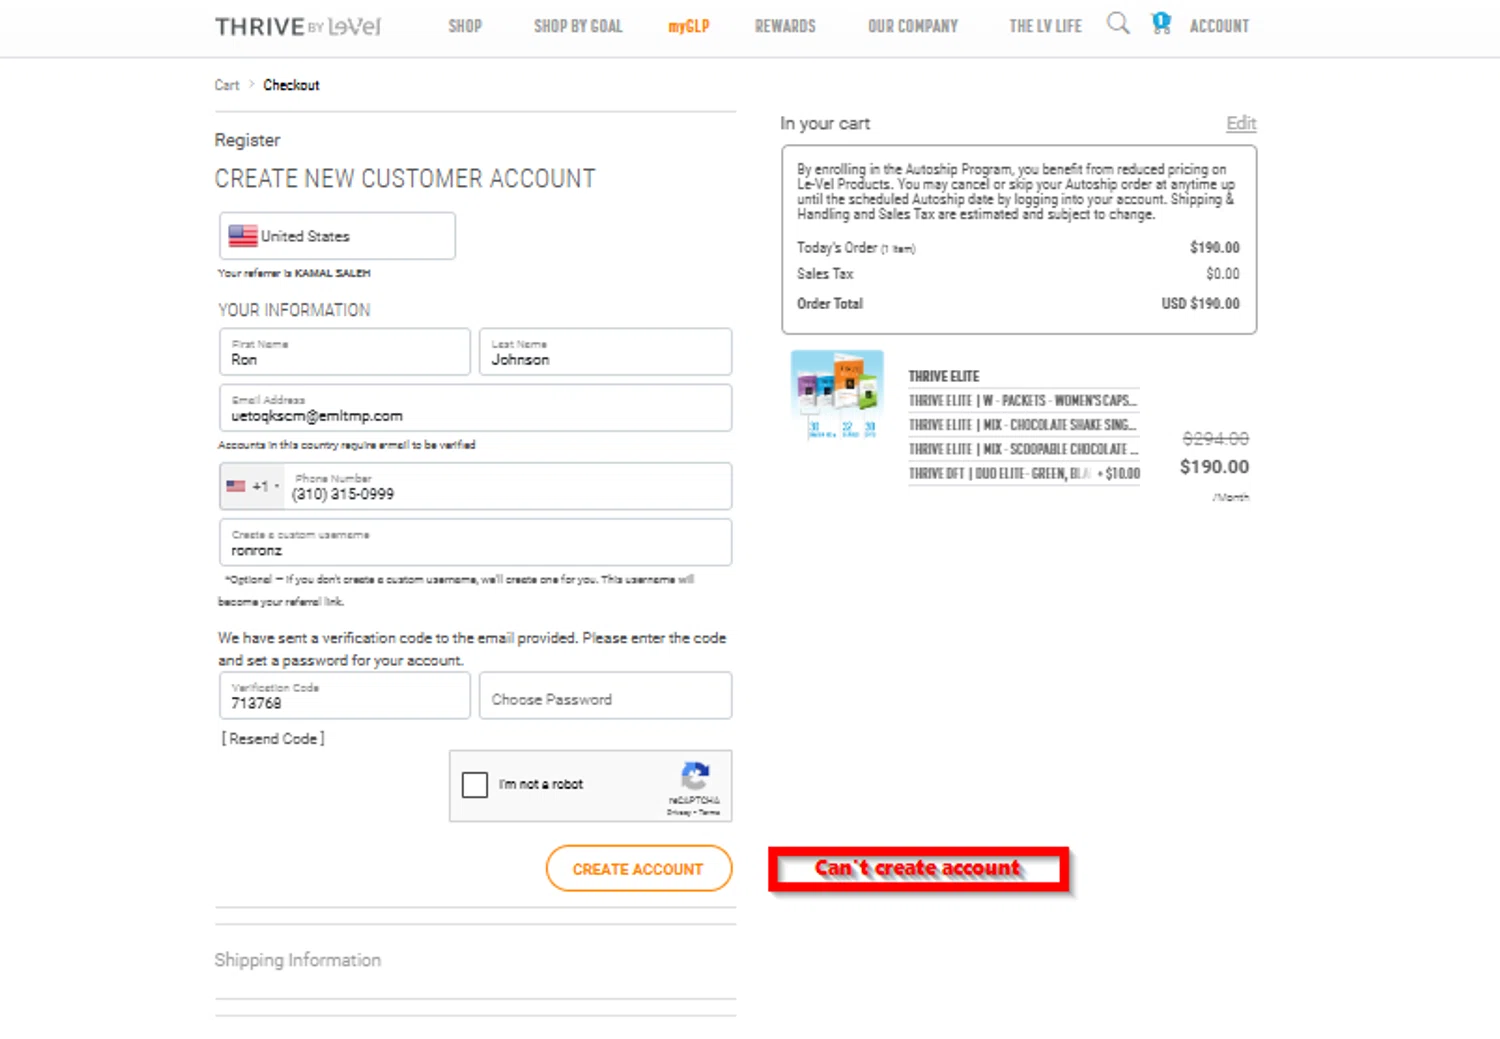1500x1039 pixels.
Task: Click the THRIVE ELITE product title
Action: (x=943, y=376)
